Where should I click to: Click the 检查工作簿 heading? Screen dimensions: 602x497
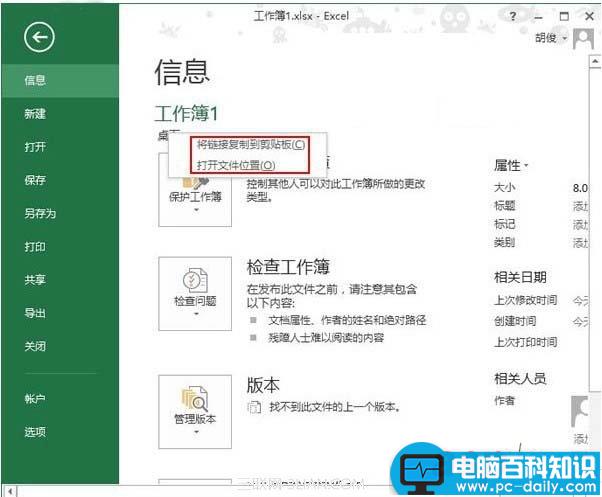288,267
